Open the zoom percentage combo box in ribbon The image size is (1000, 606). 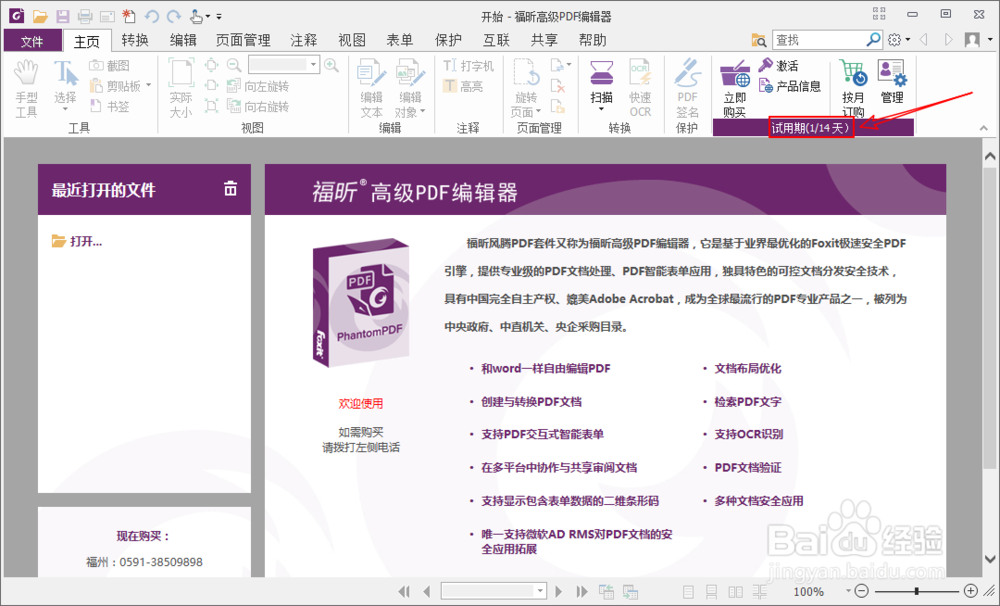284,64
